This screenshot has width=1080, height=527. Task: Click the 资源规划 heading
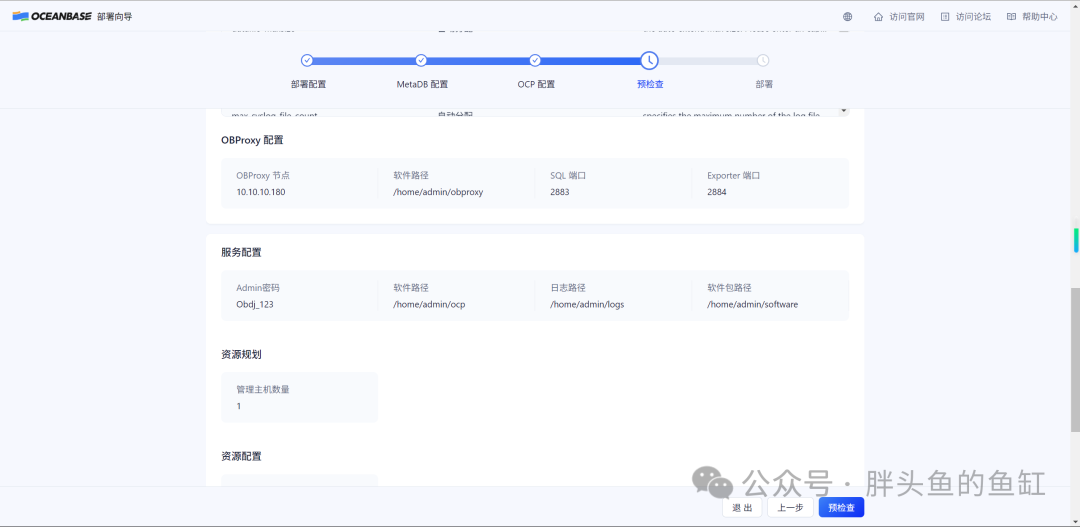coord(241,355)
